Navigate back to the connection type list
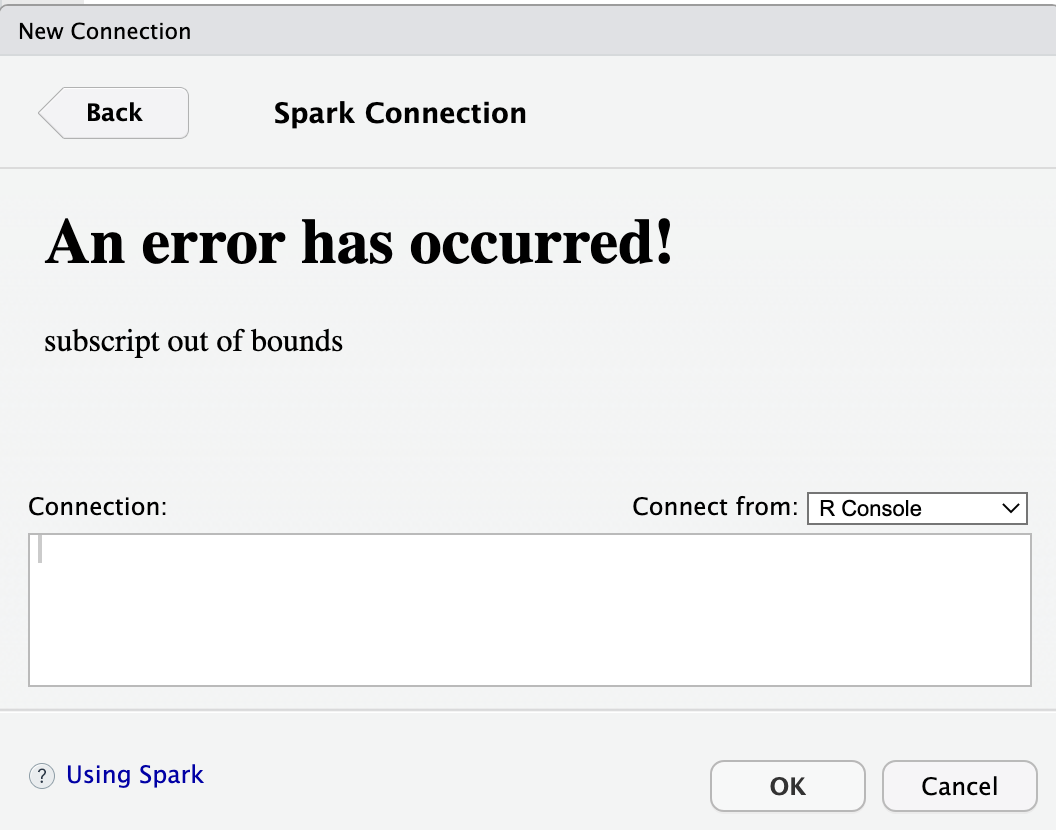Screen dimensions: 1056x830 (112, 113)
